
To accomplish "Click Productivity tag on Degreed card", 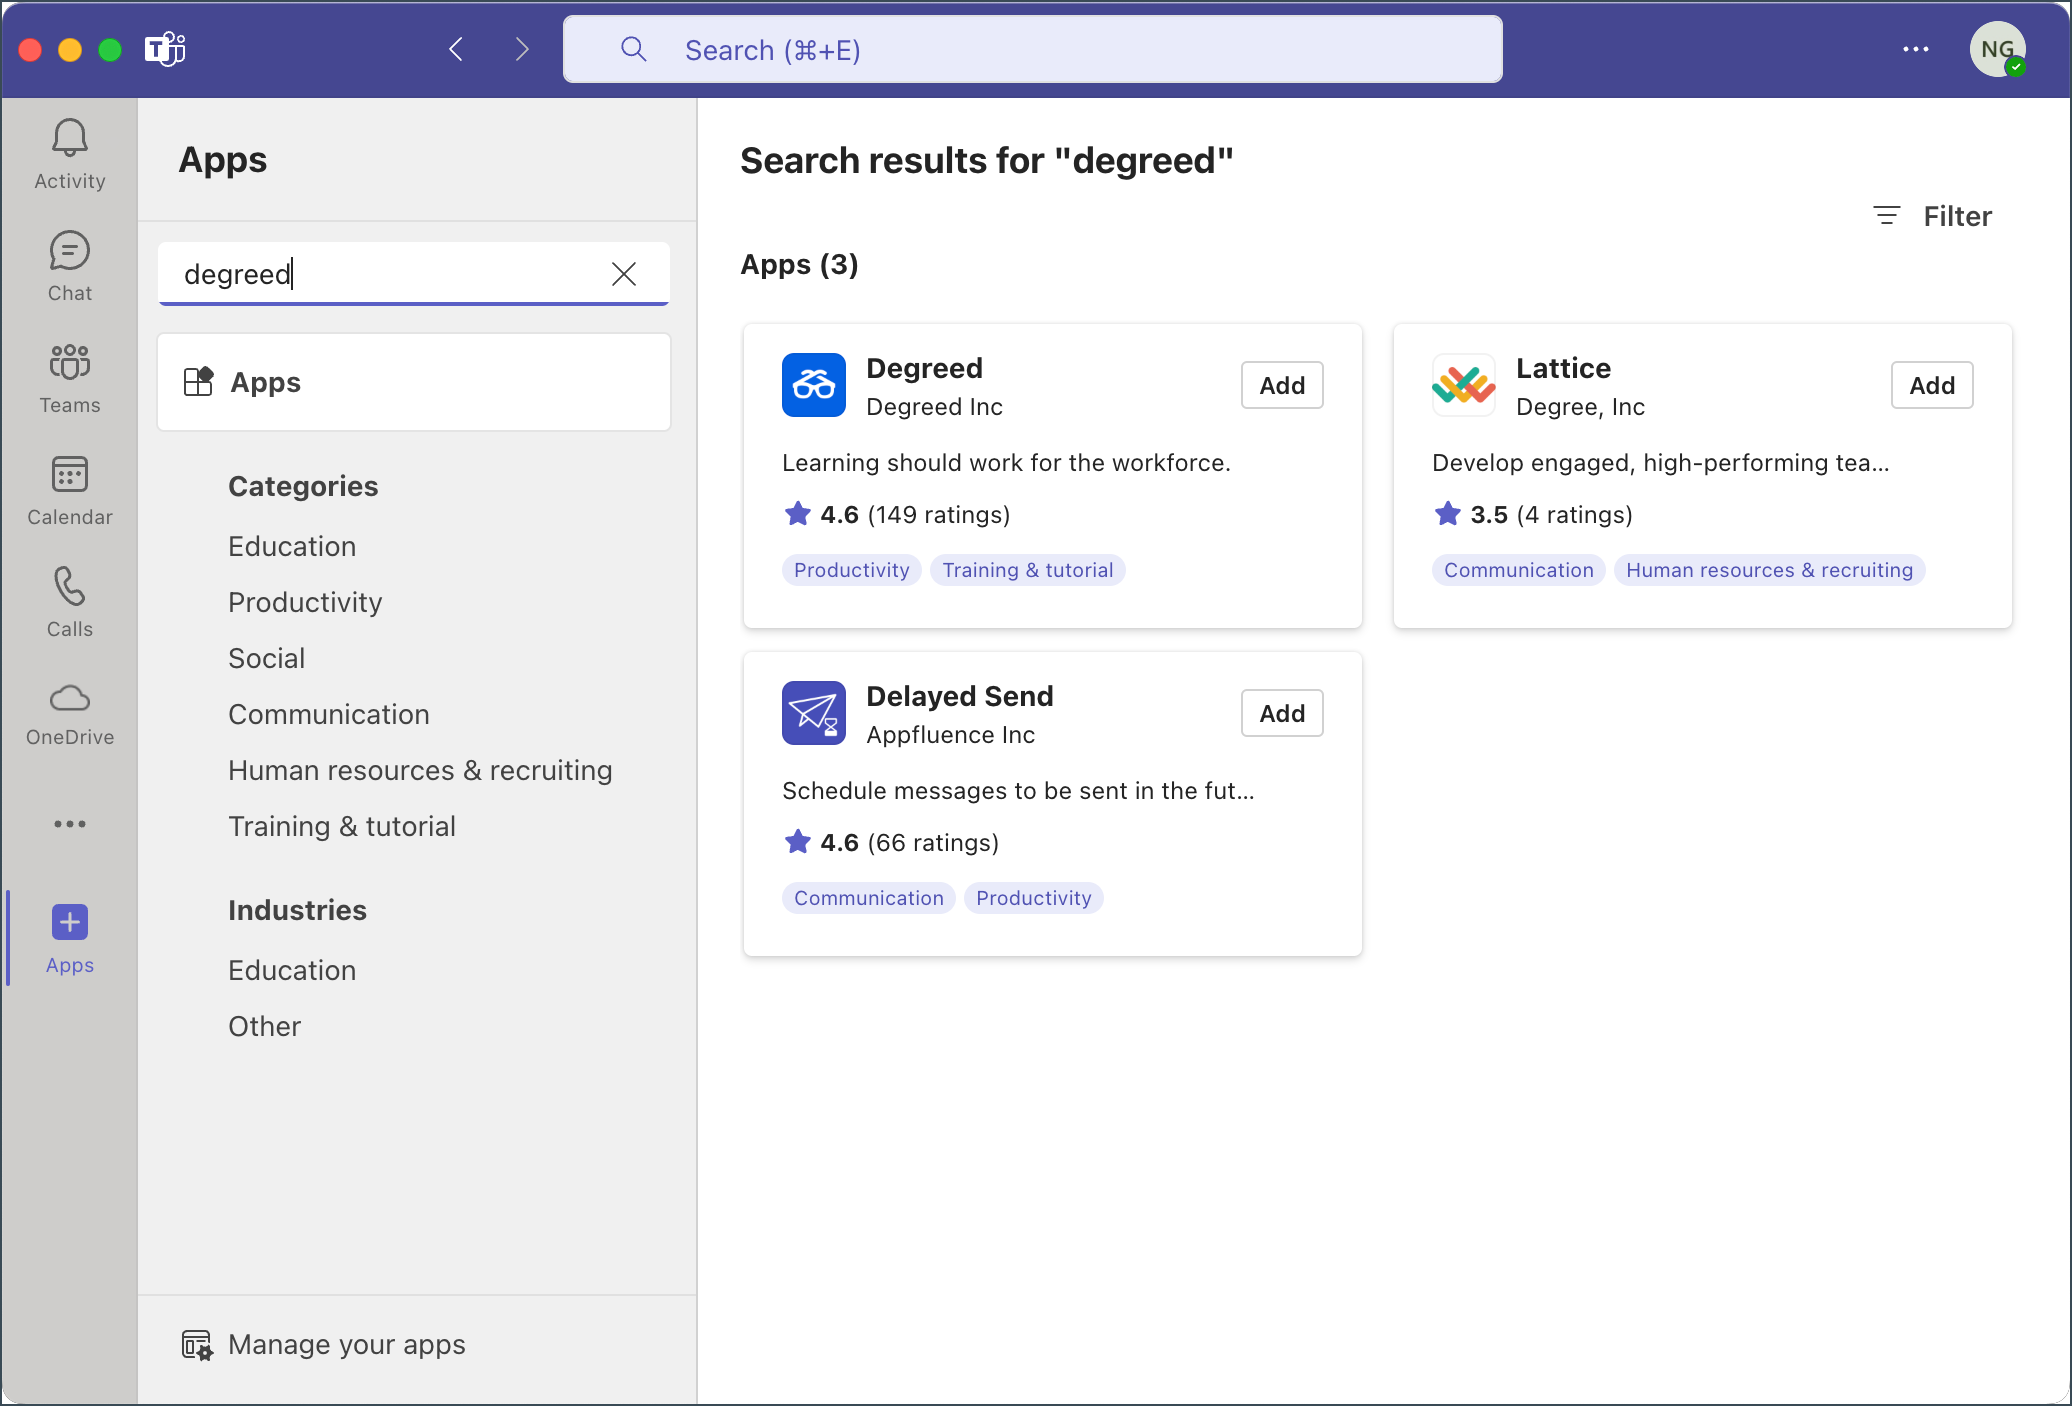I will coord(852,570).
